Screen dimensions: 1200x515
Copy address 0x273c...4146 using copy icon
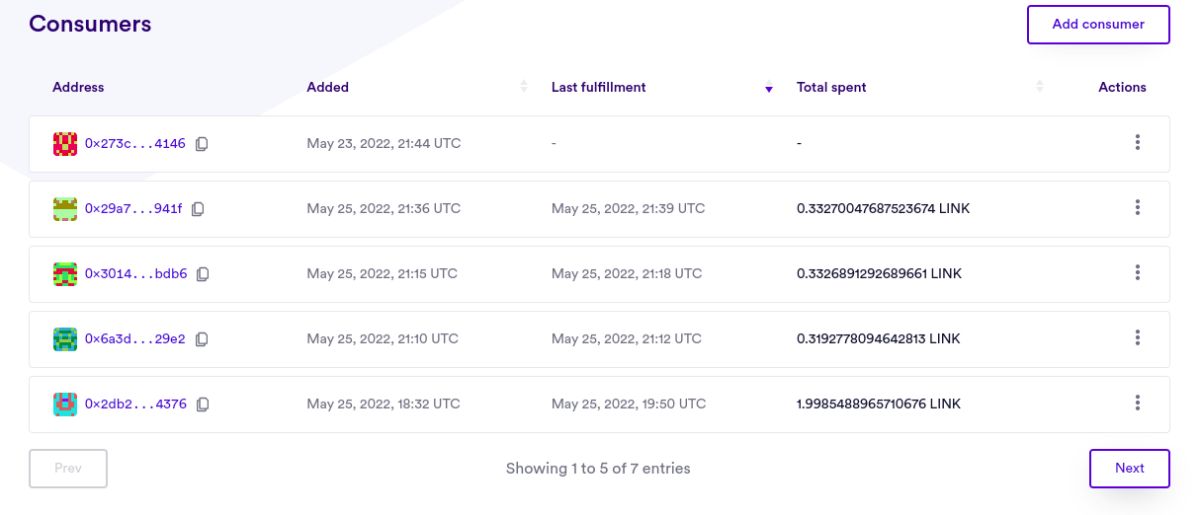(x=202, y=144)
